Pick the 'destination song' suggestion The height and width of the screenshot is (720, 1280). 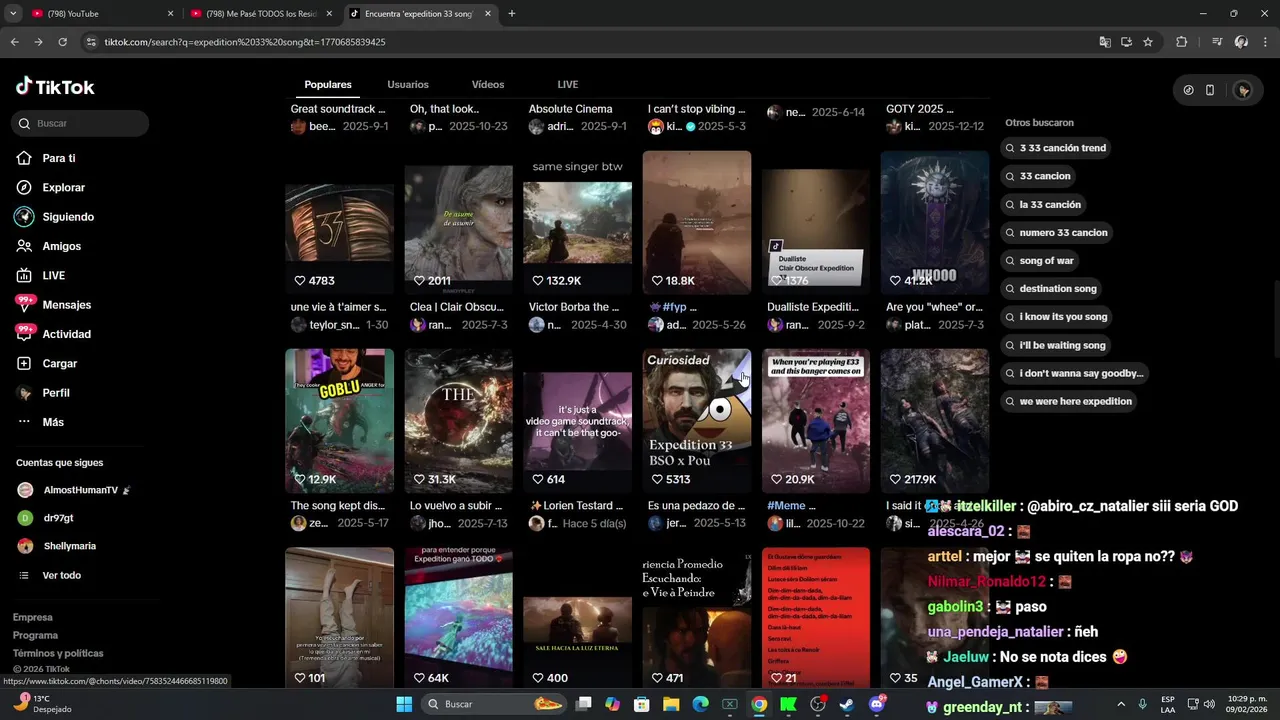click(x=1053, y=288)
